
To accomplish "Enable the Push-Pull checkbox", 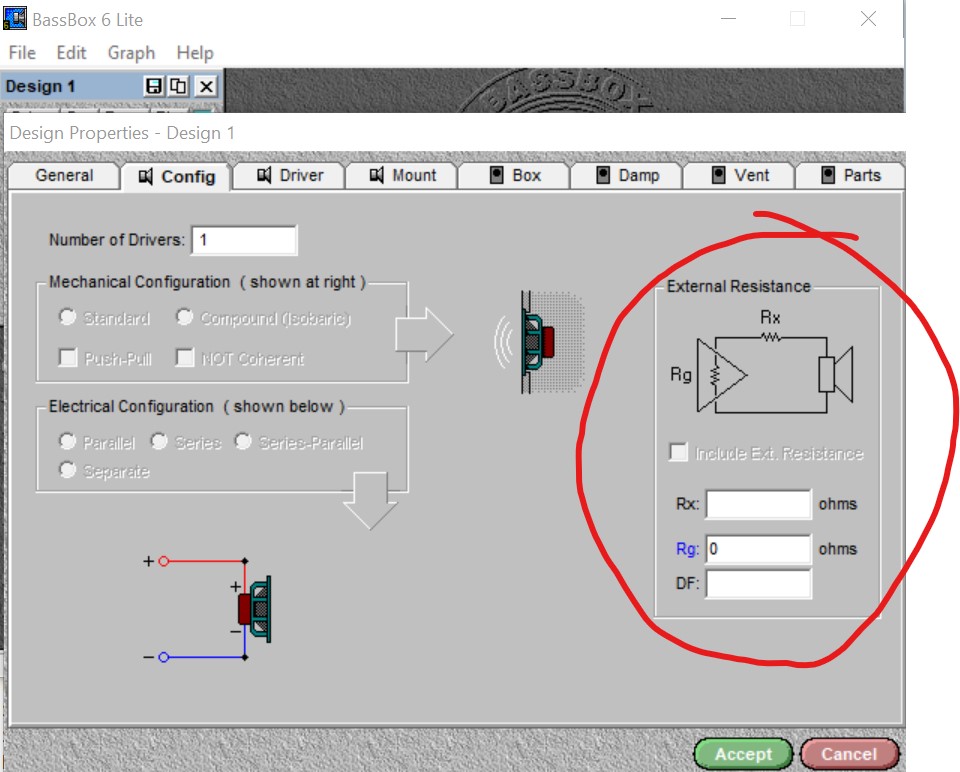I will click(x=67, y=358).
